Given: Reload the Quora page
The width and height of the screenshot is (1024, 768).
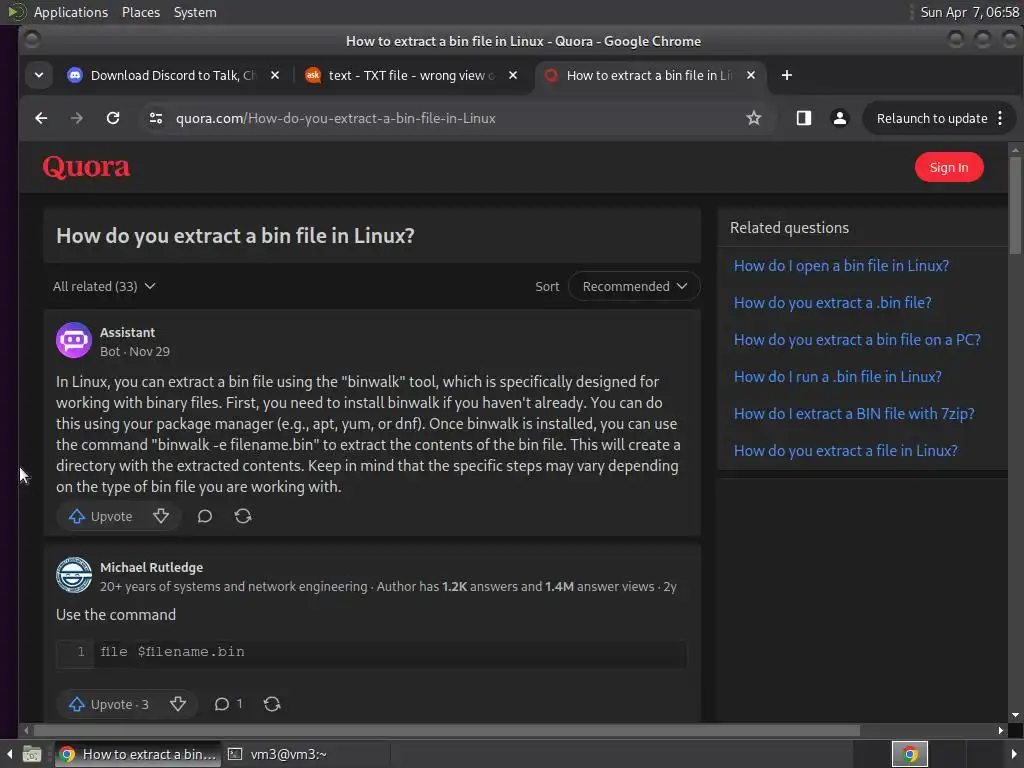Looking at the screenshot, I should click(x=113, y=118).
